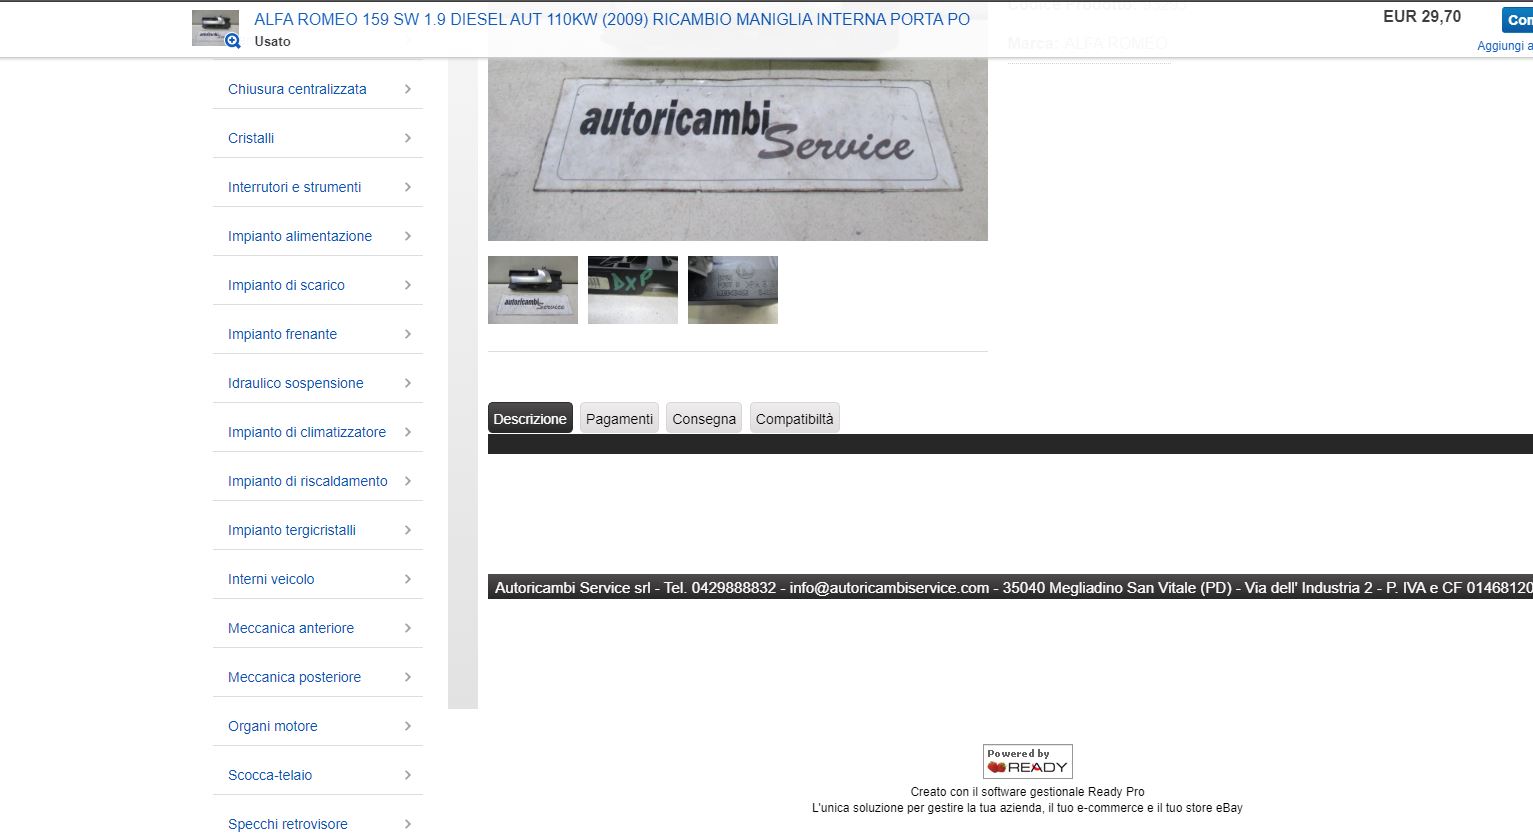Open Idraulico sospensione category

tap(295, 383)
